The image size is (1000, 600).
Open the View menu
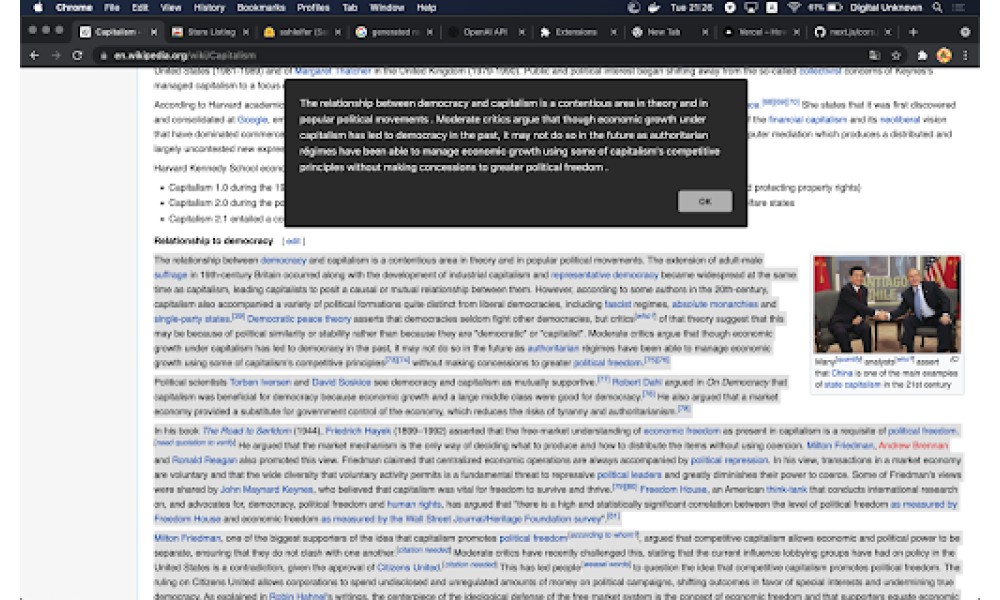click(x=171, y=8)
